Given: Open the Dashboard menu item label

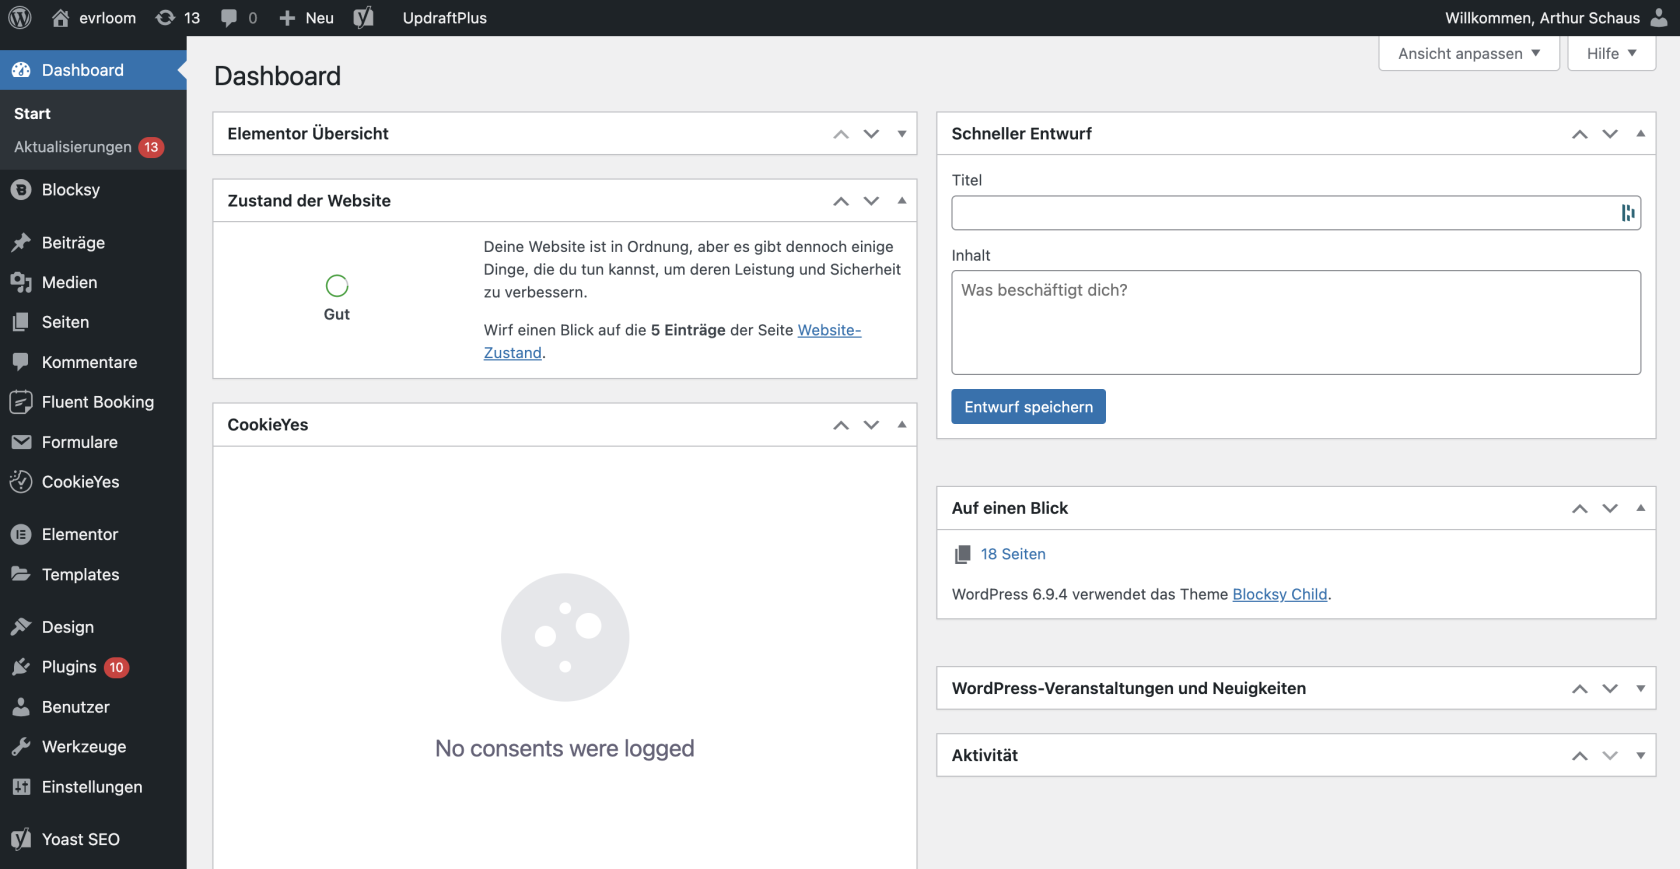Looking at the screenshot, I should [x=83, y=70].
